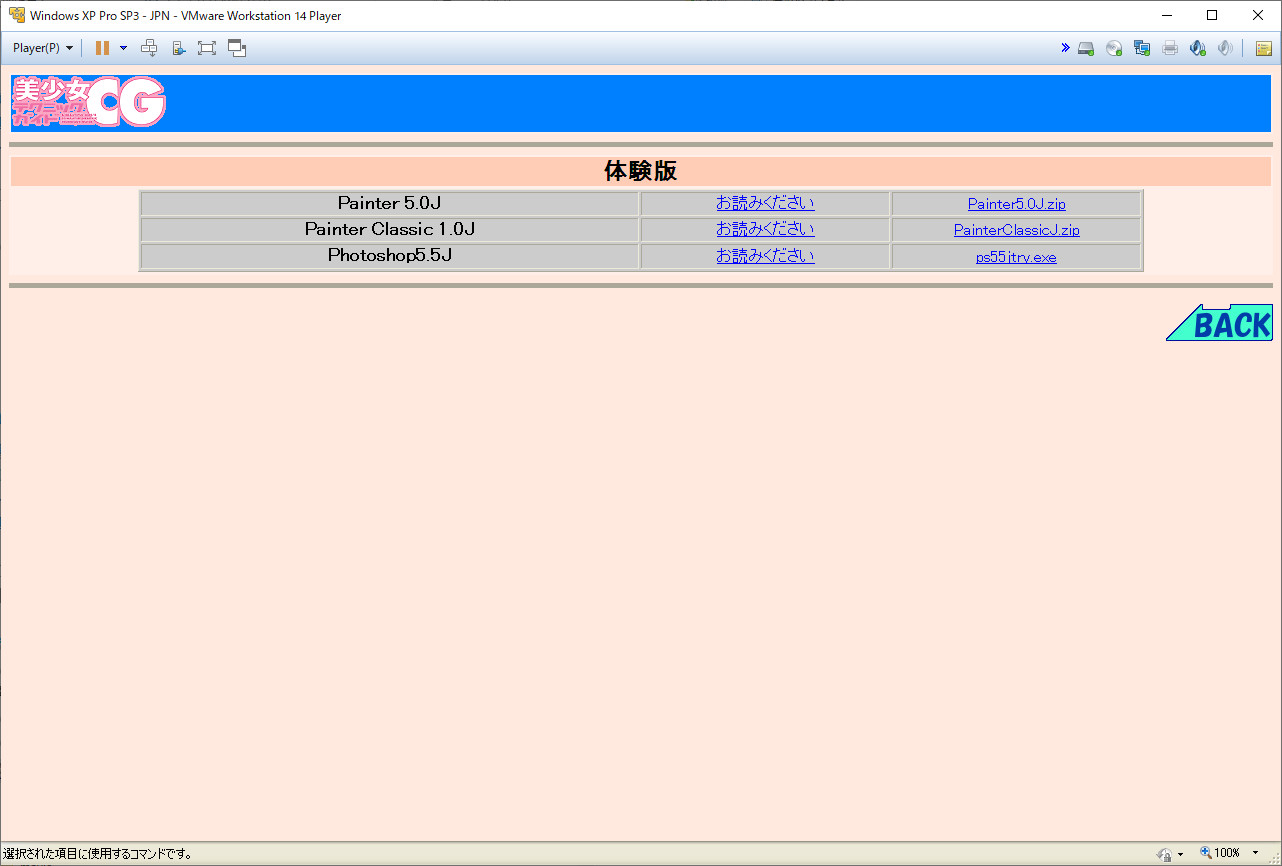Click the security zone lock icon

point(1164,854)
